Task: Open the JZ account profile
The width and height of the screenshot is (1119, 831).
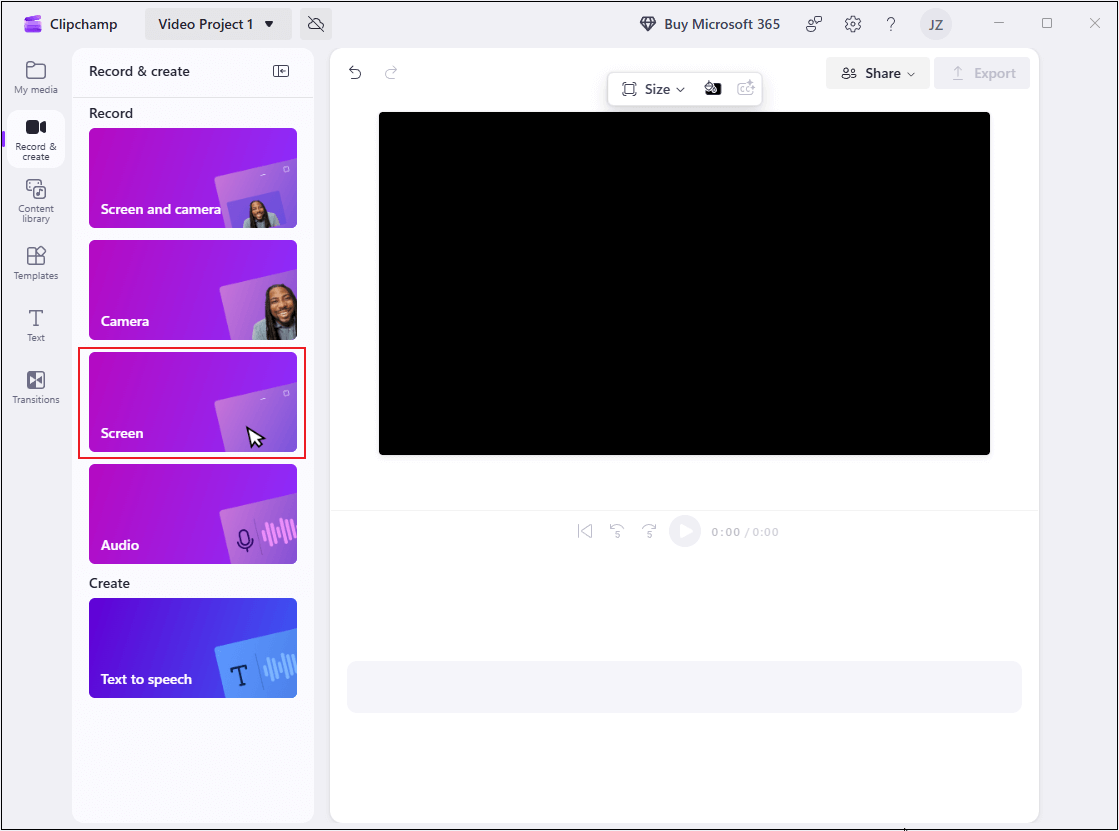Action: pos(935,23)
